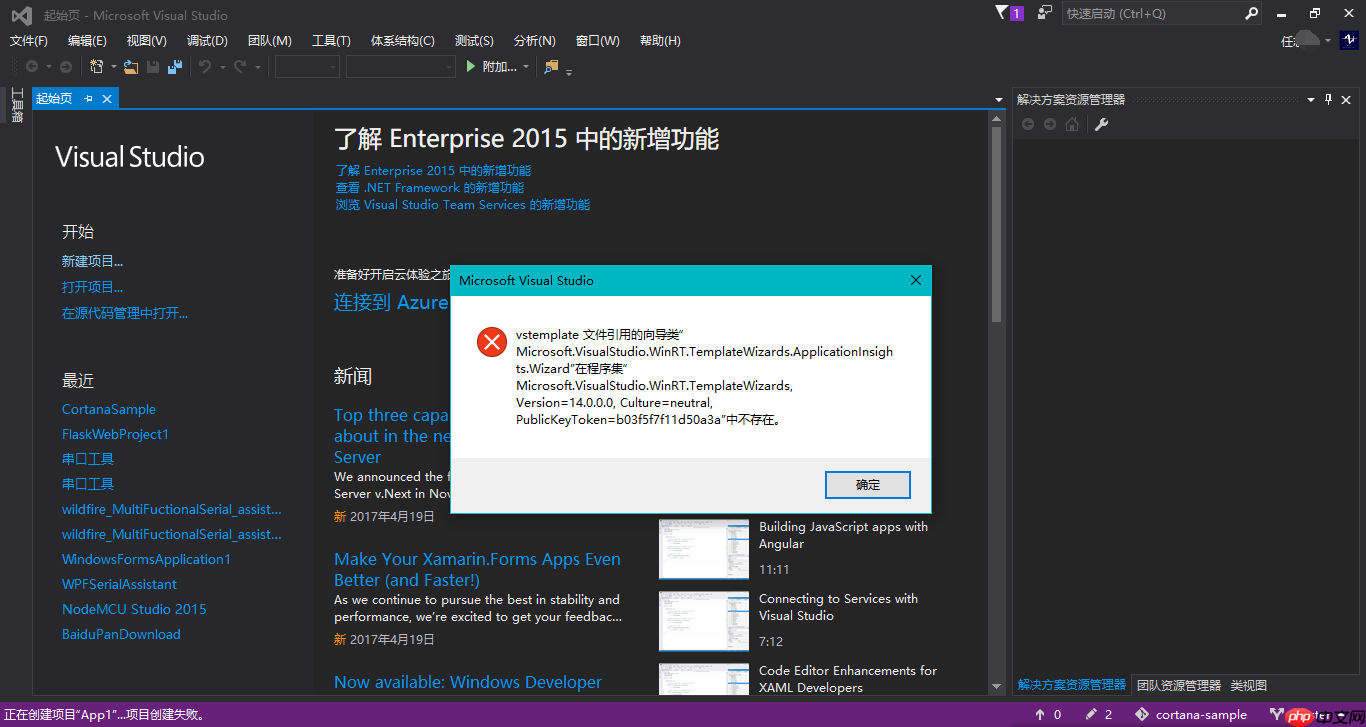Toggle the Start Page pin icon
Screen dimensions: 1366x727
88,98
